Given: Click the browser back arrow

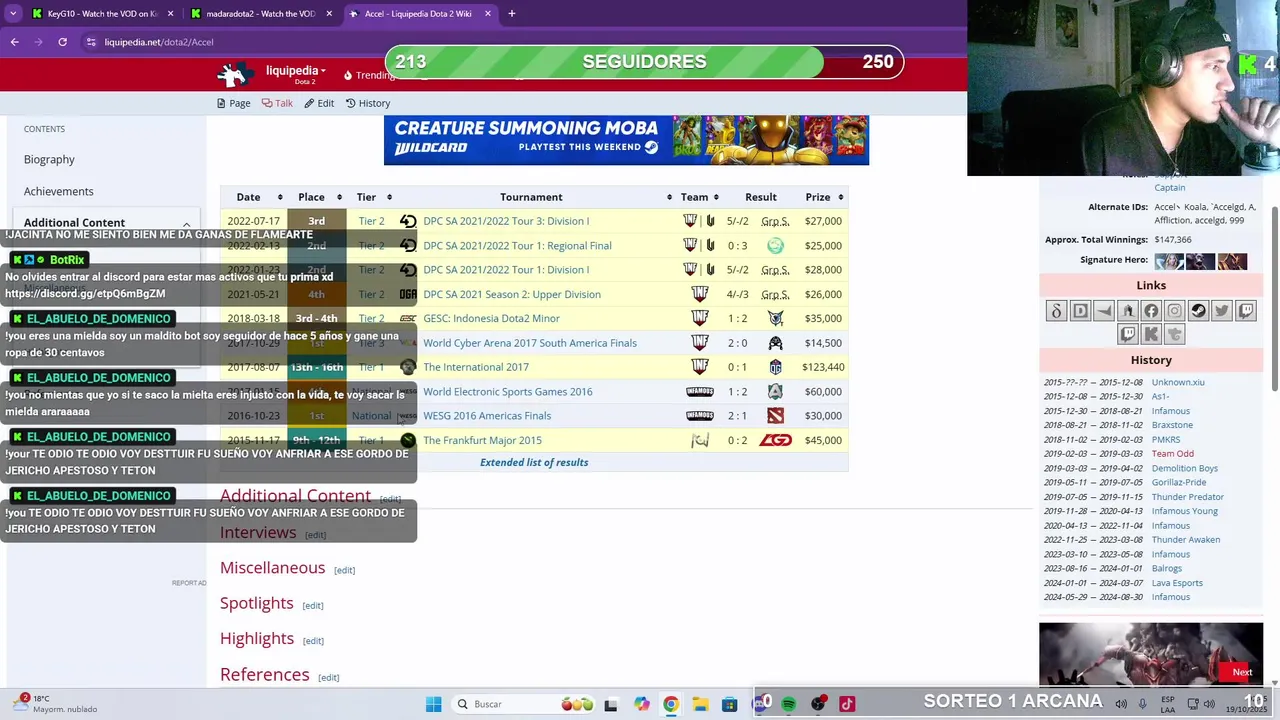Looking at the screenshot, I should click(14, 42).
